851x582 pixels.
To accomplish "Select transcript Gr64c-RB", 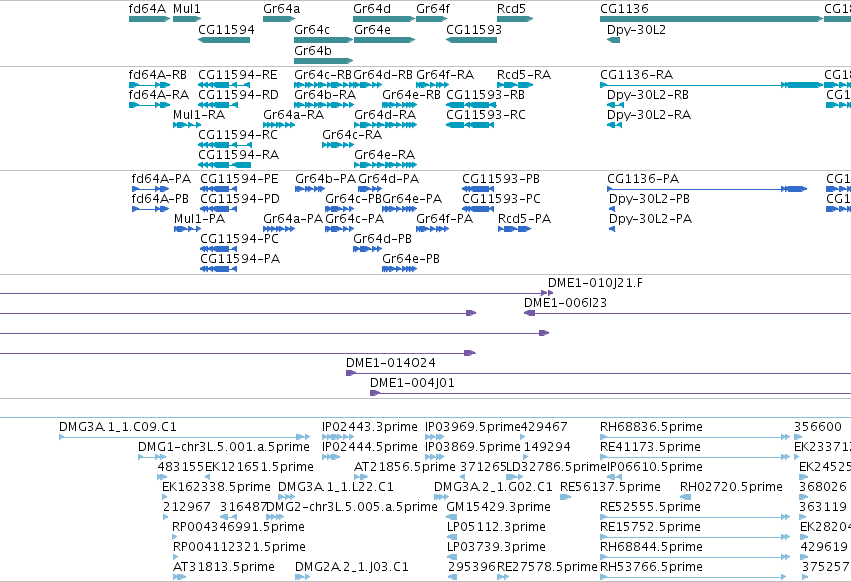I will [323, 75].
